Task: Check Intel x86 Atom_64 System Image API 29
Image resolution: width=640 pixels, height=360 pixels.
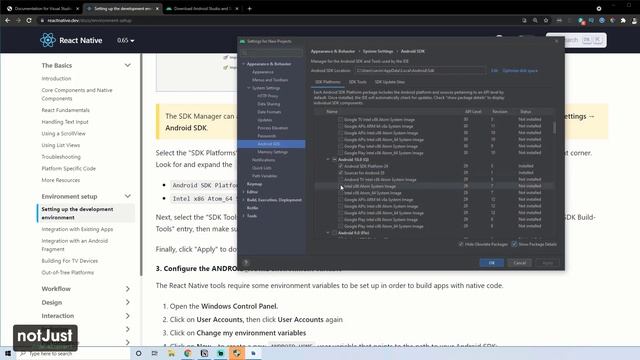Action: click(x=341, y=193)
